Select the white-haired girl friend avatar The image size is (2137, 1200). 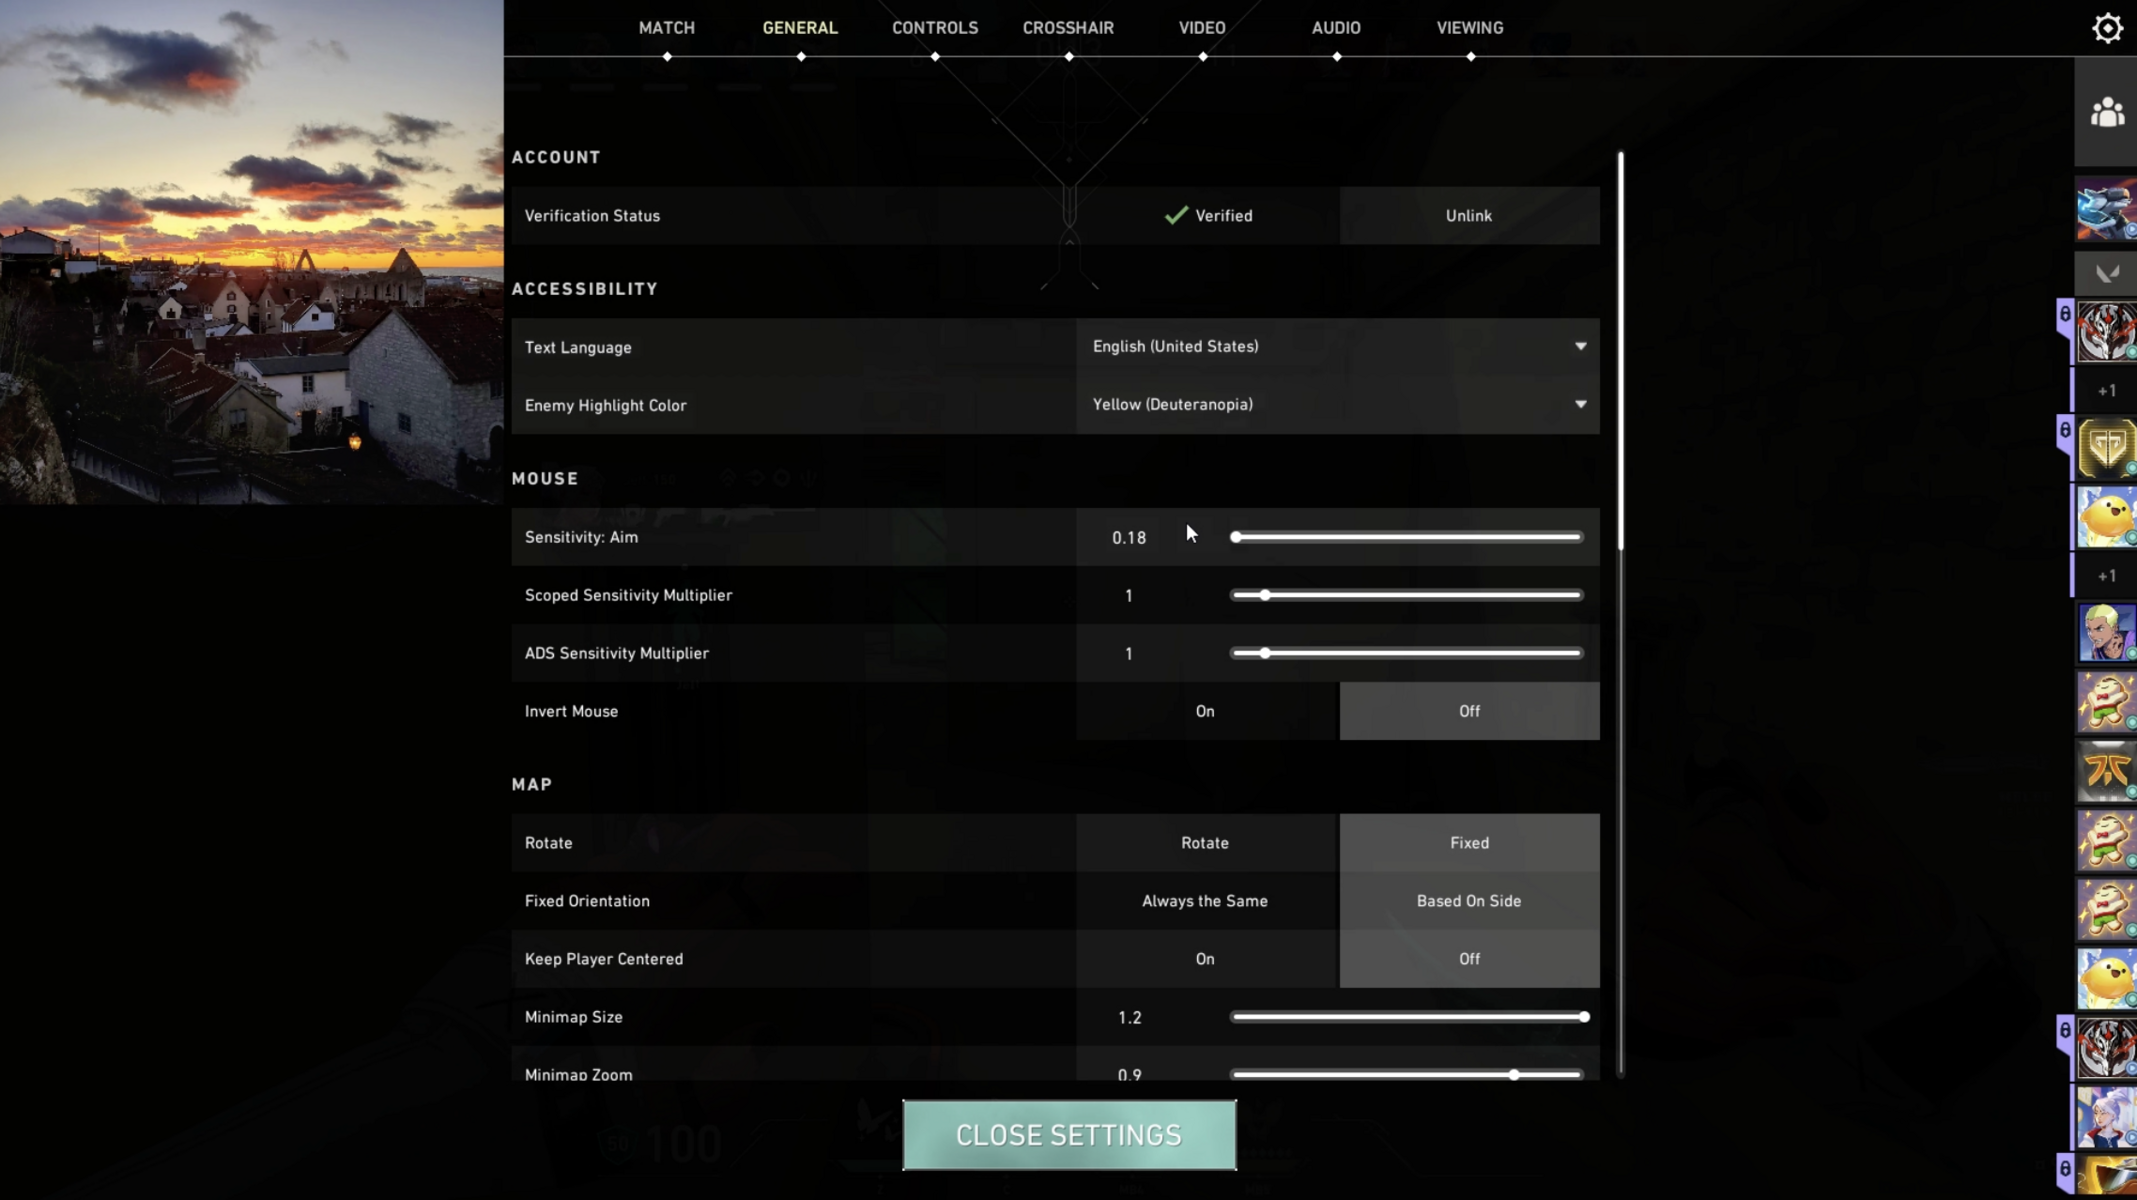[x=2106, y=1117]
